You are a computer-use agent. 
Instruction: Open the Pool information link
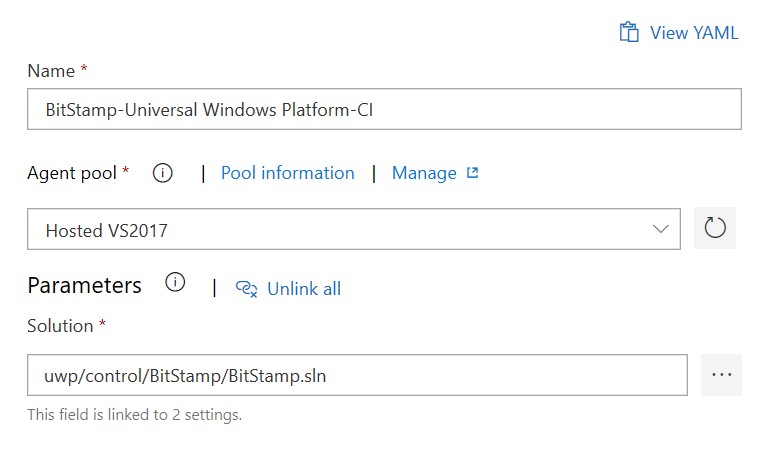[x=287, y=173]
